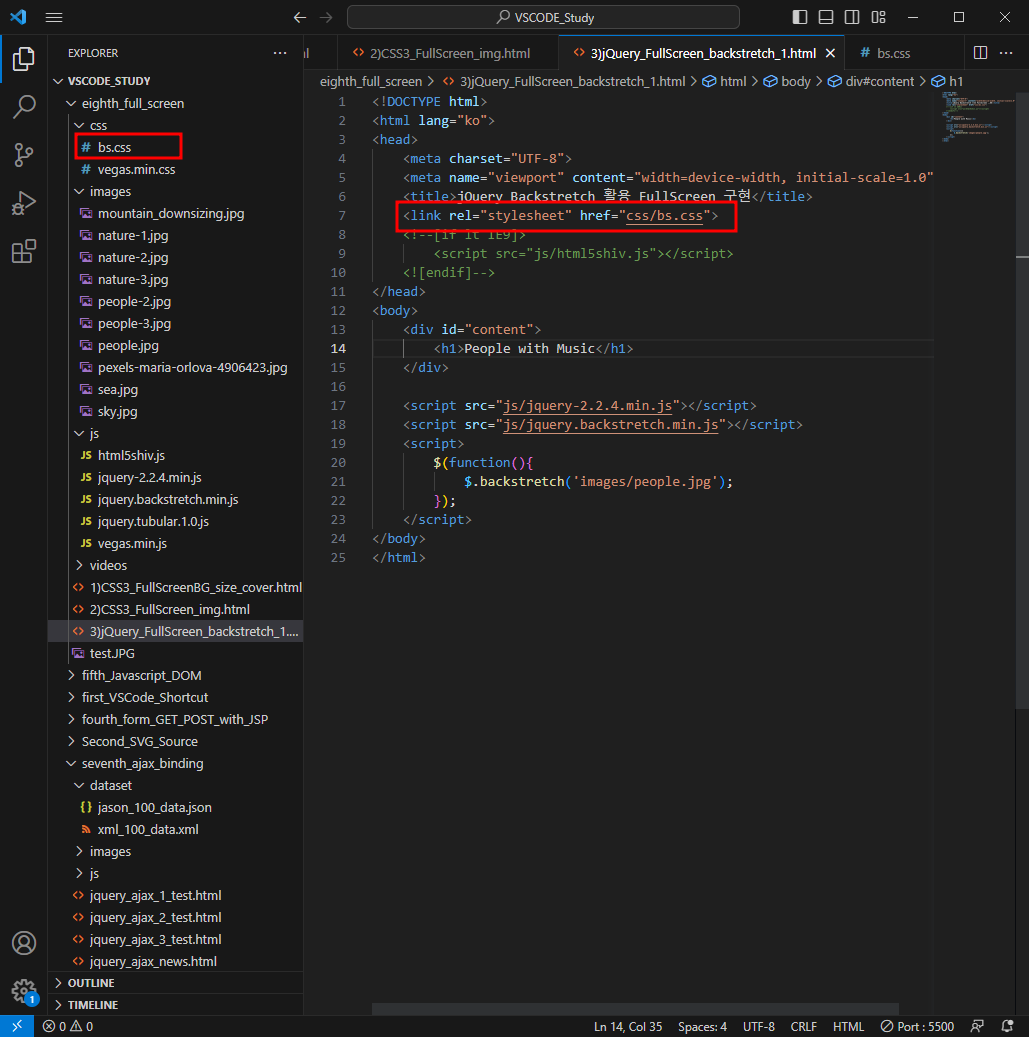
Task: Expand the Second_SVG_Source folder
Action: [175, 741]
